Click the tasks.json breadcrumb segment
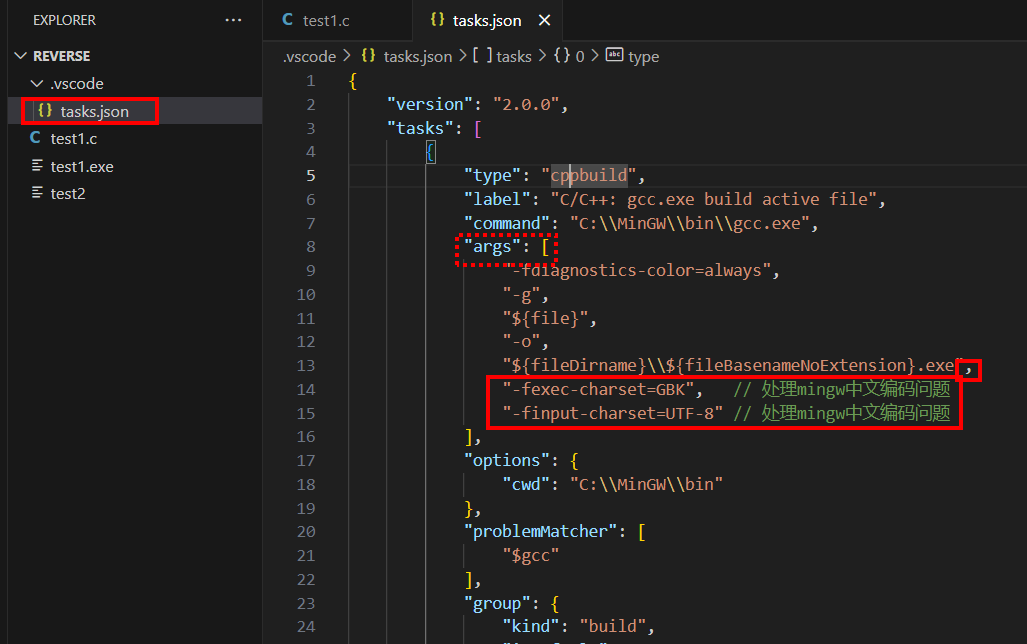Viewport: 1027px width, 644px height. pyautogui.click(x=418, y=56)
